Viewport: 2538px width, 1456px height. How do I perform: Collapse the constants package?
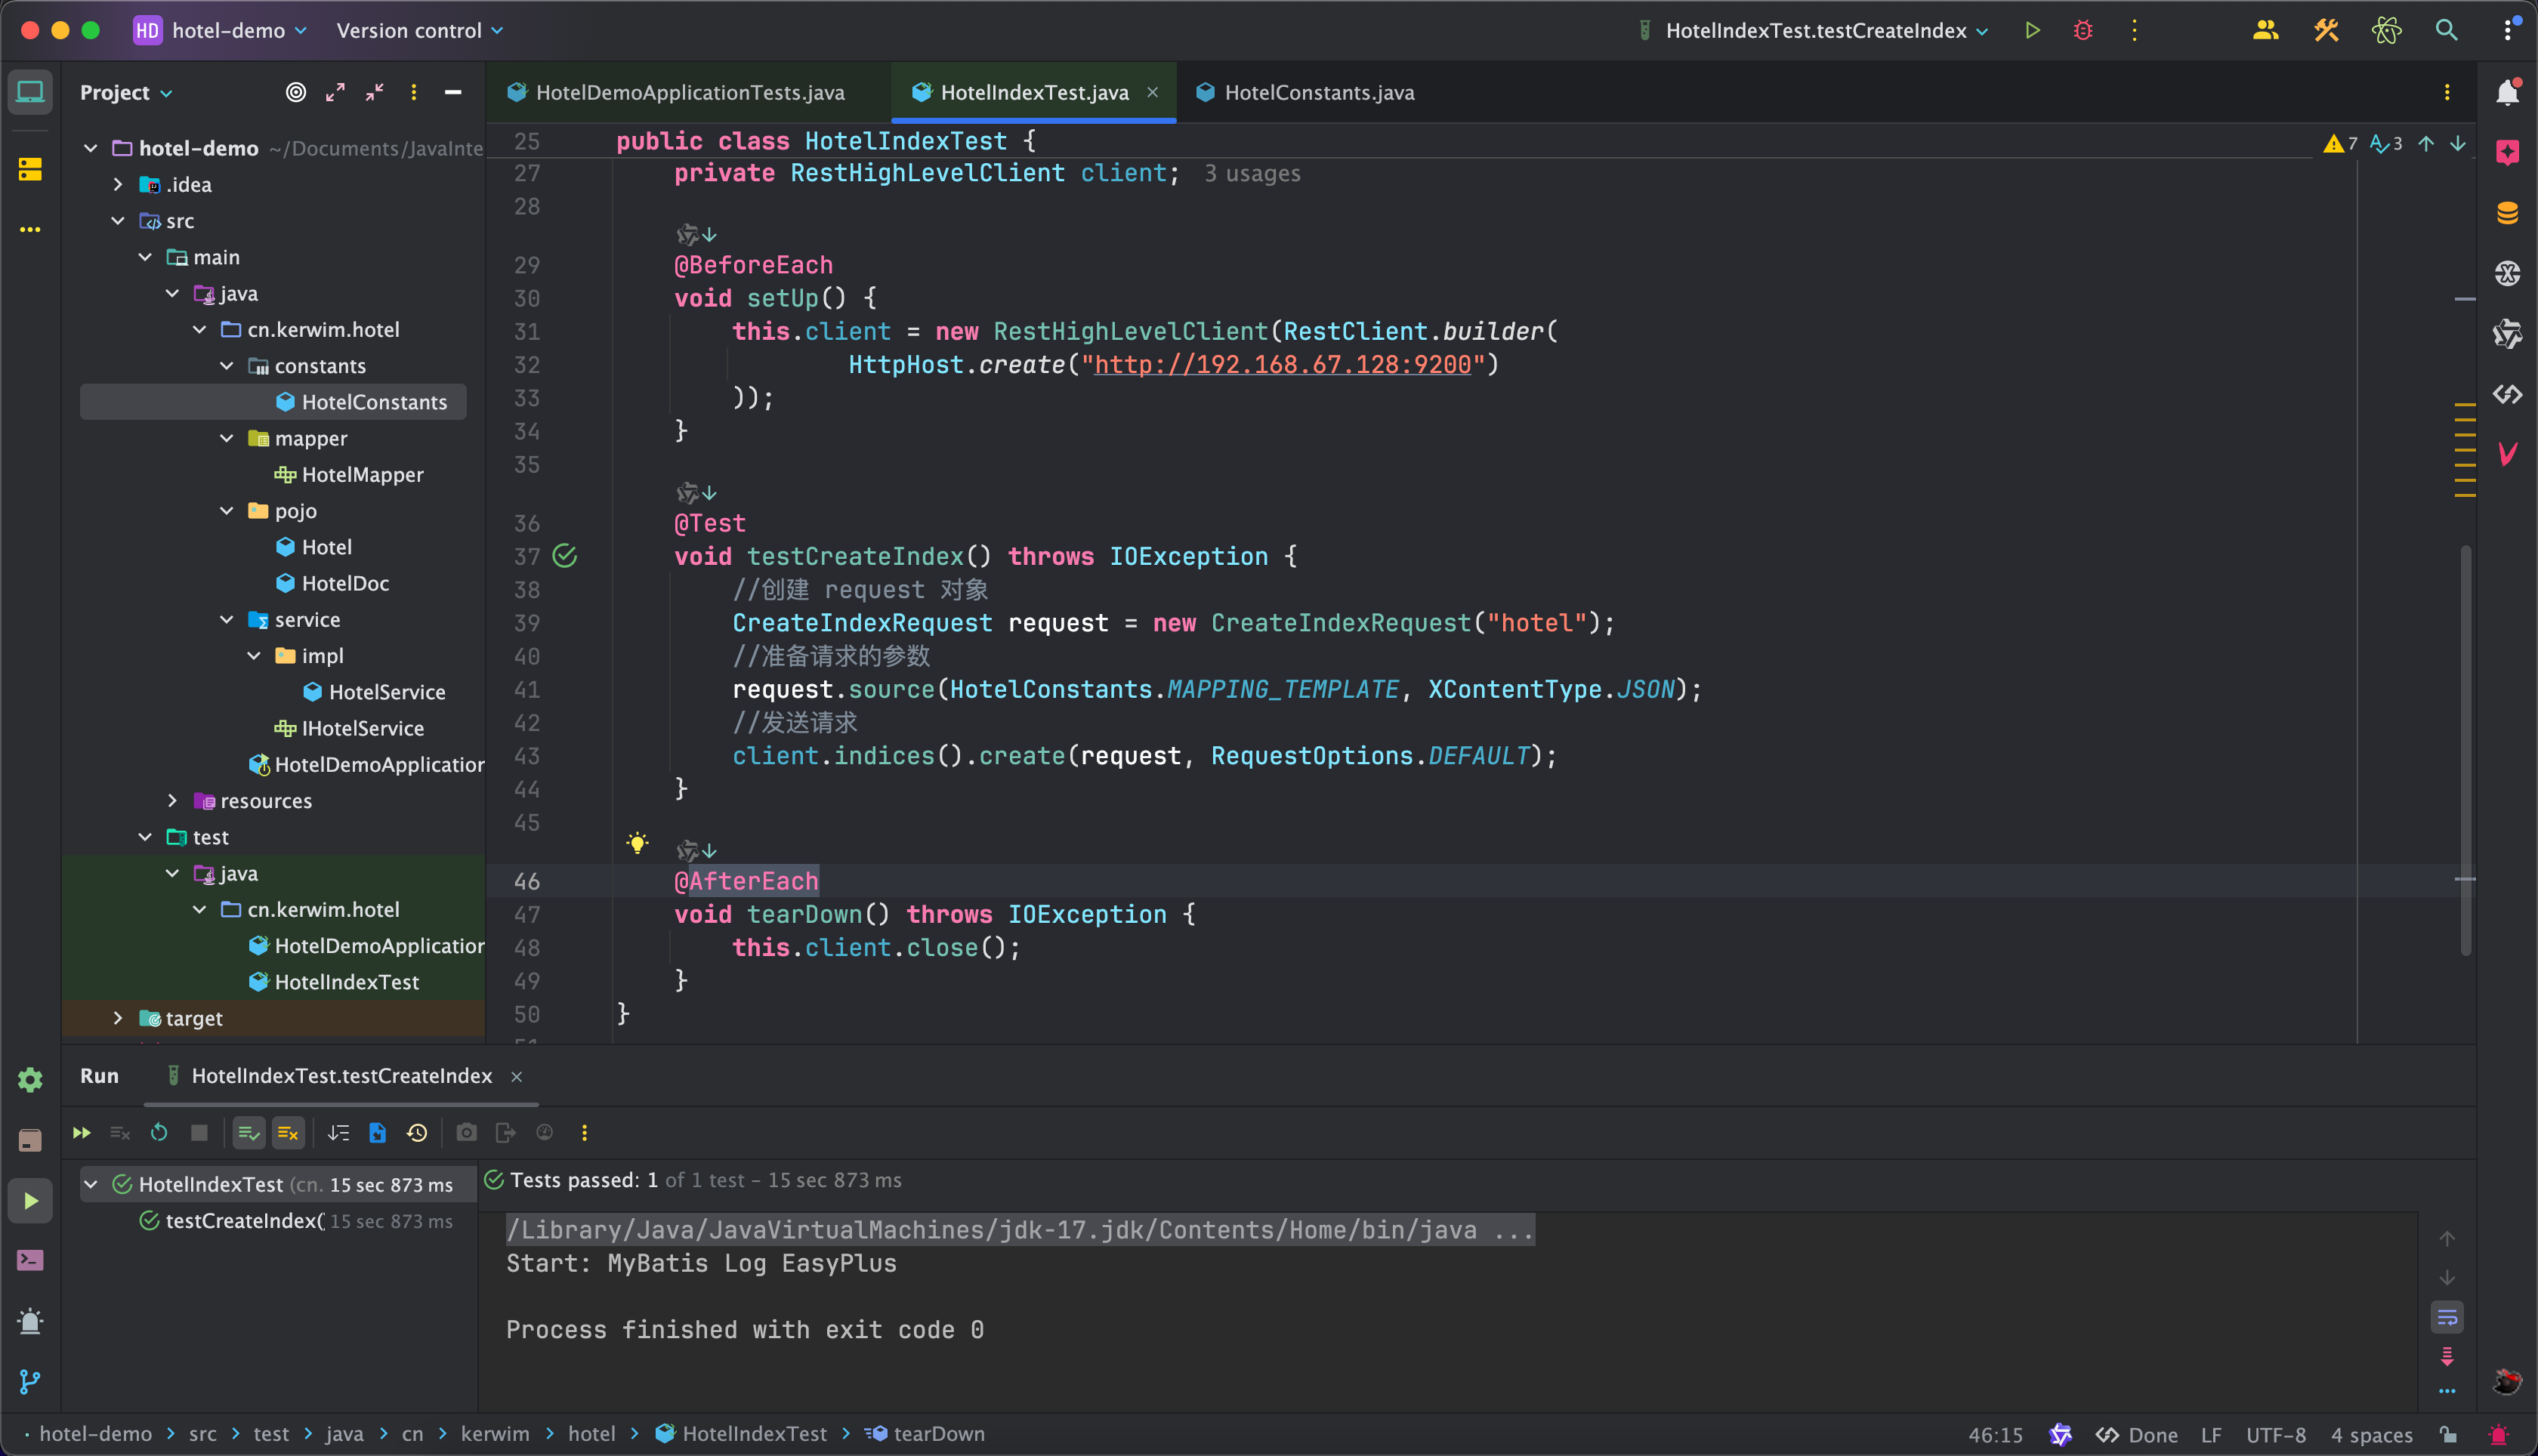[x=227, y=366]
